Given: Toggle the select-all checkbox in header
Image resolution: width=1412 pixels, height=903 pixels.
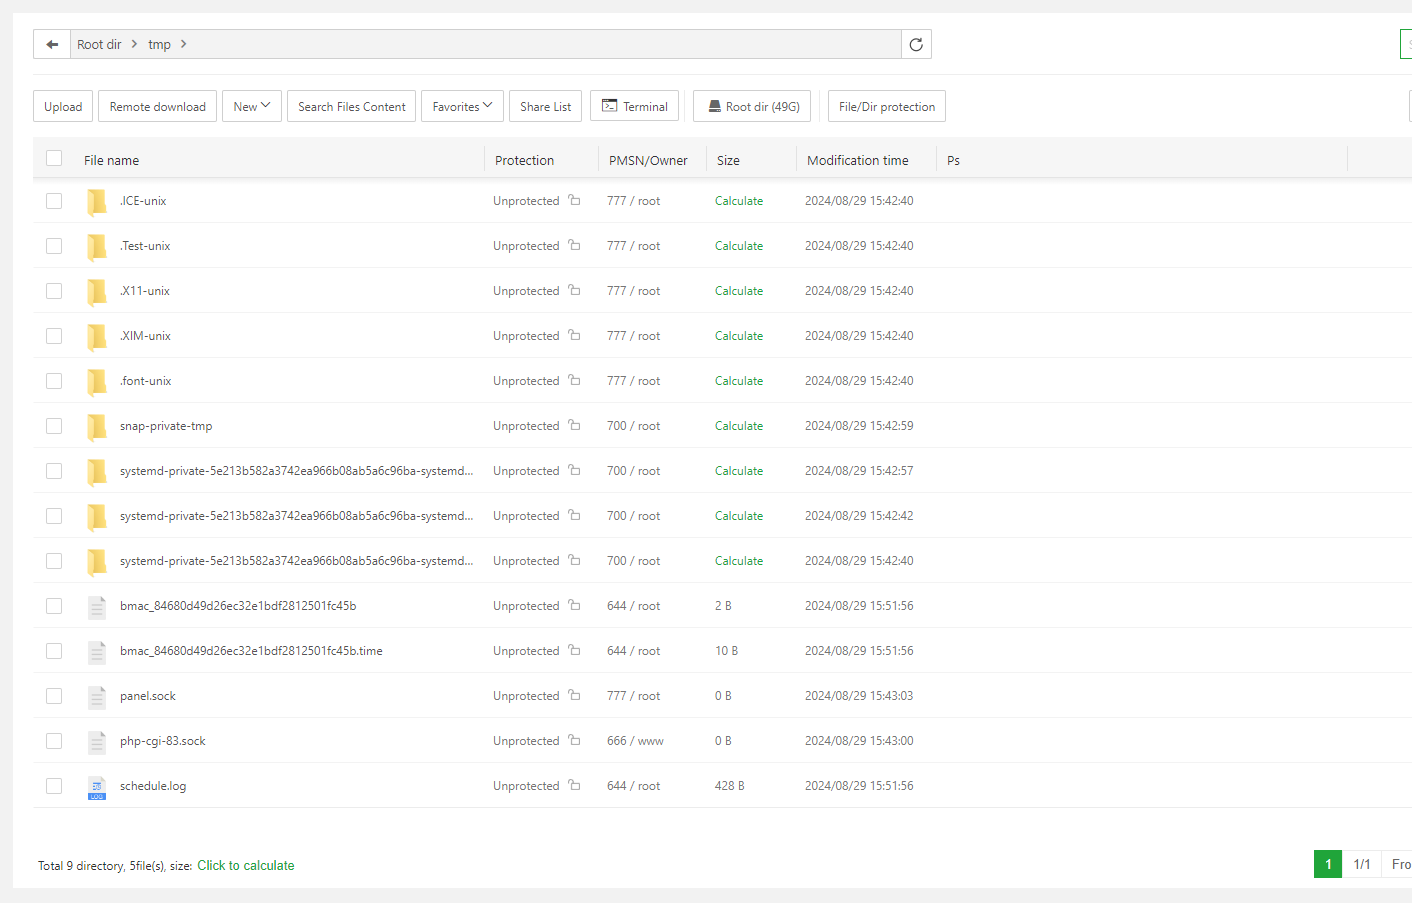Looking at the screenshot, I should pos(54,158).
